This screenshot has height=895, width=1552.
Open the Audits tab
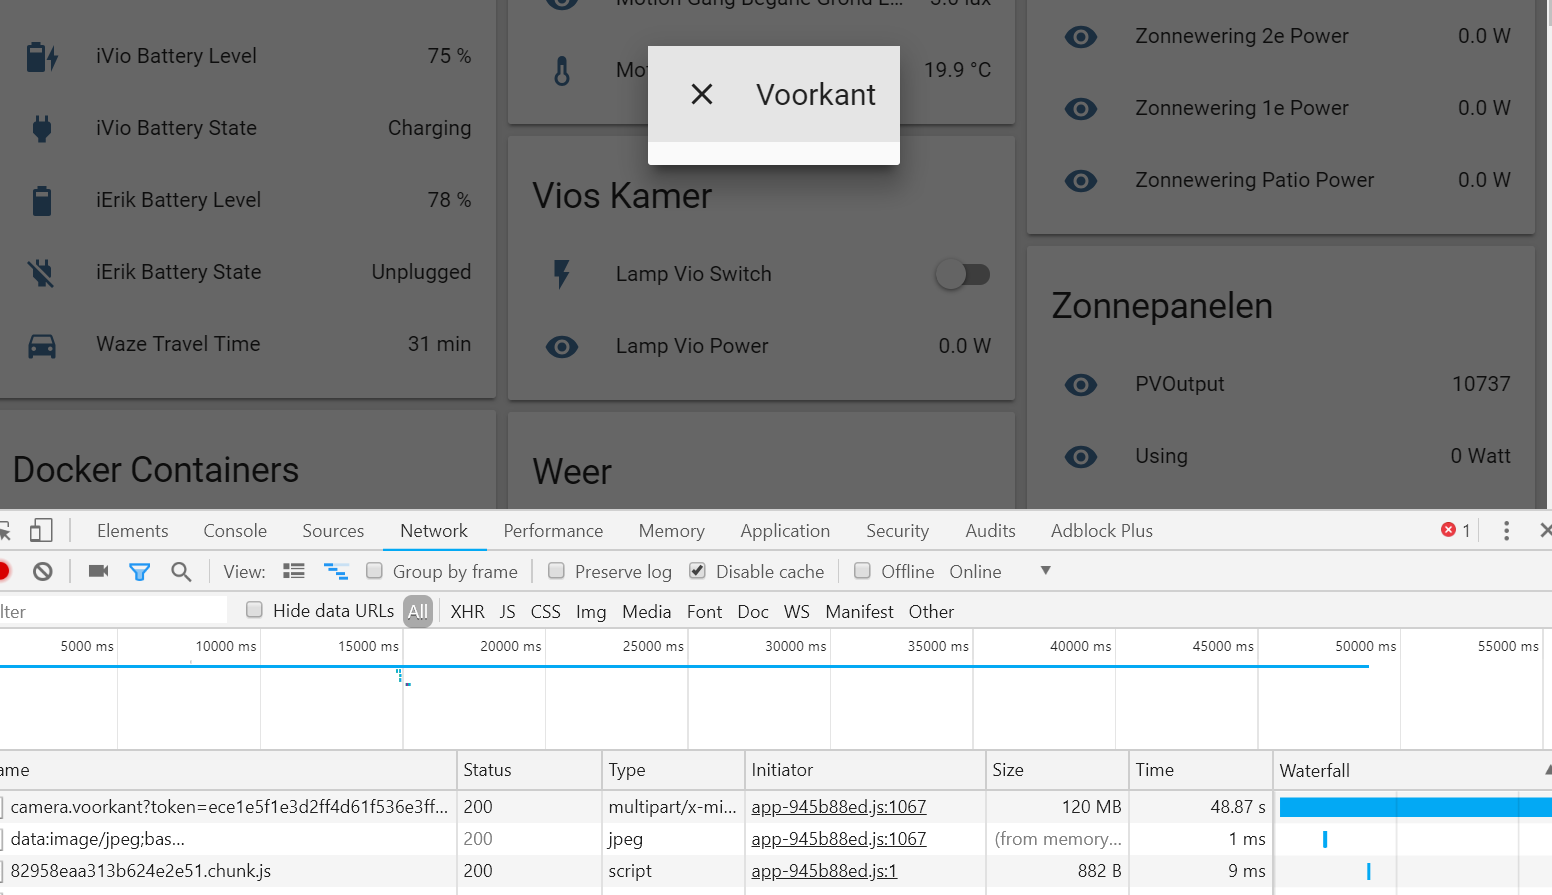point(990,531)
